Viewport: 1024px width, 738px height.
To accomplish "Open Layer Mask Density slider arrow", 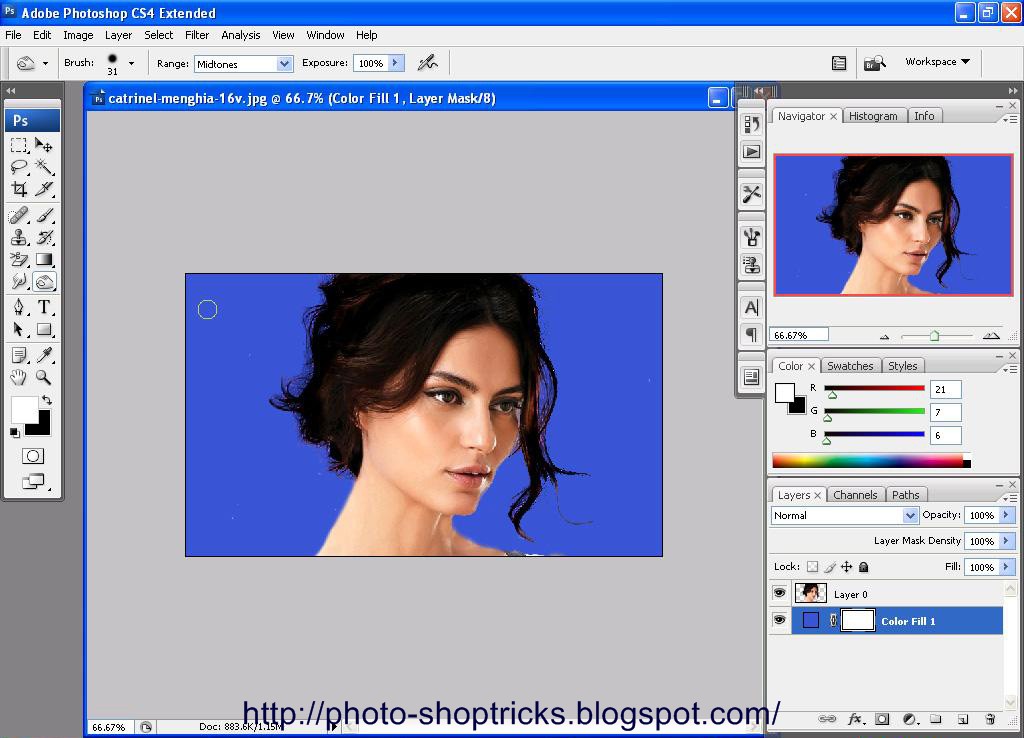I will (x=1006, y=541).
